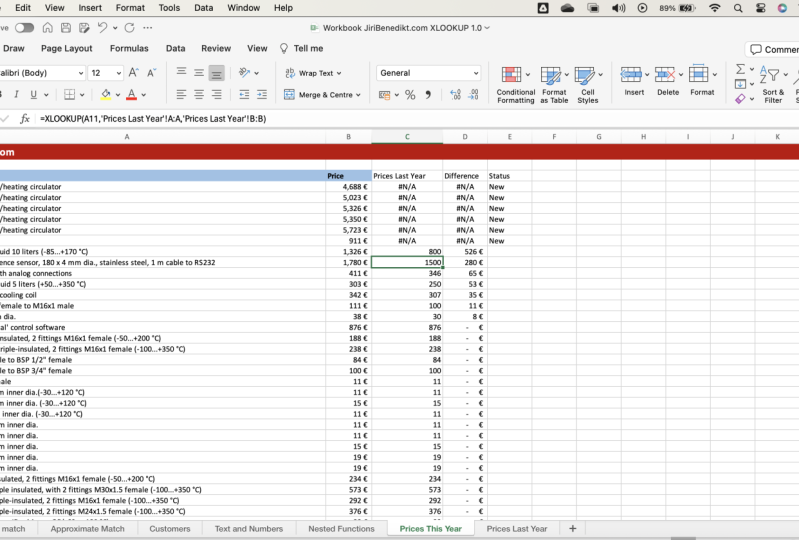The height and width of the screenshot is (540, 799).
Task: Decrease font size with small A icon
Action: pos(151,73)
